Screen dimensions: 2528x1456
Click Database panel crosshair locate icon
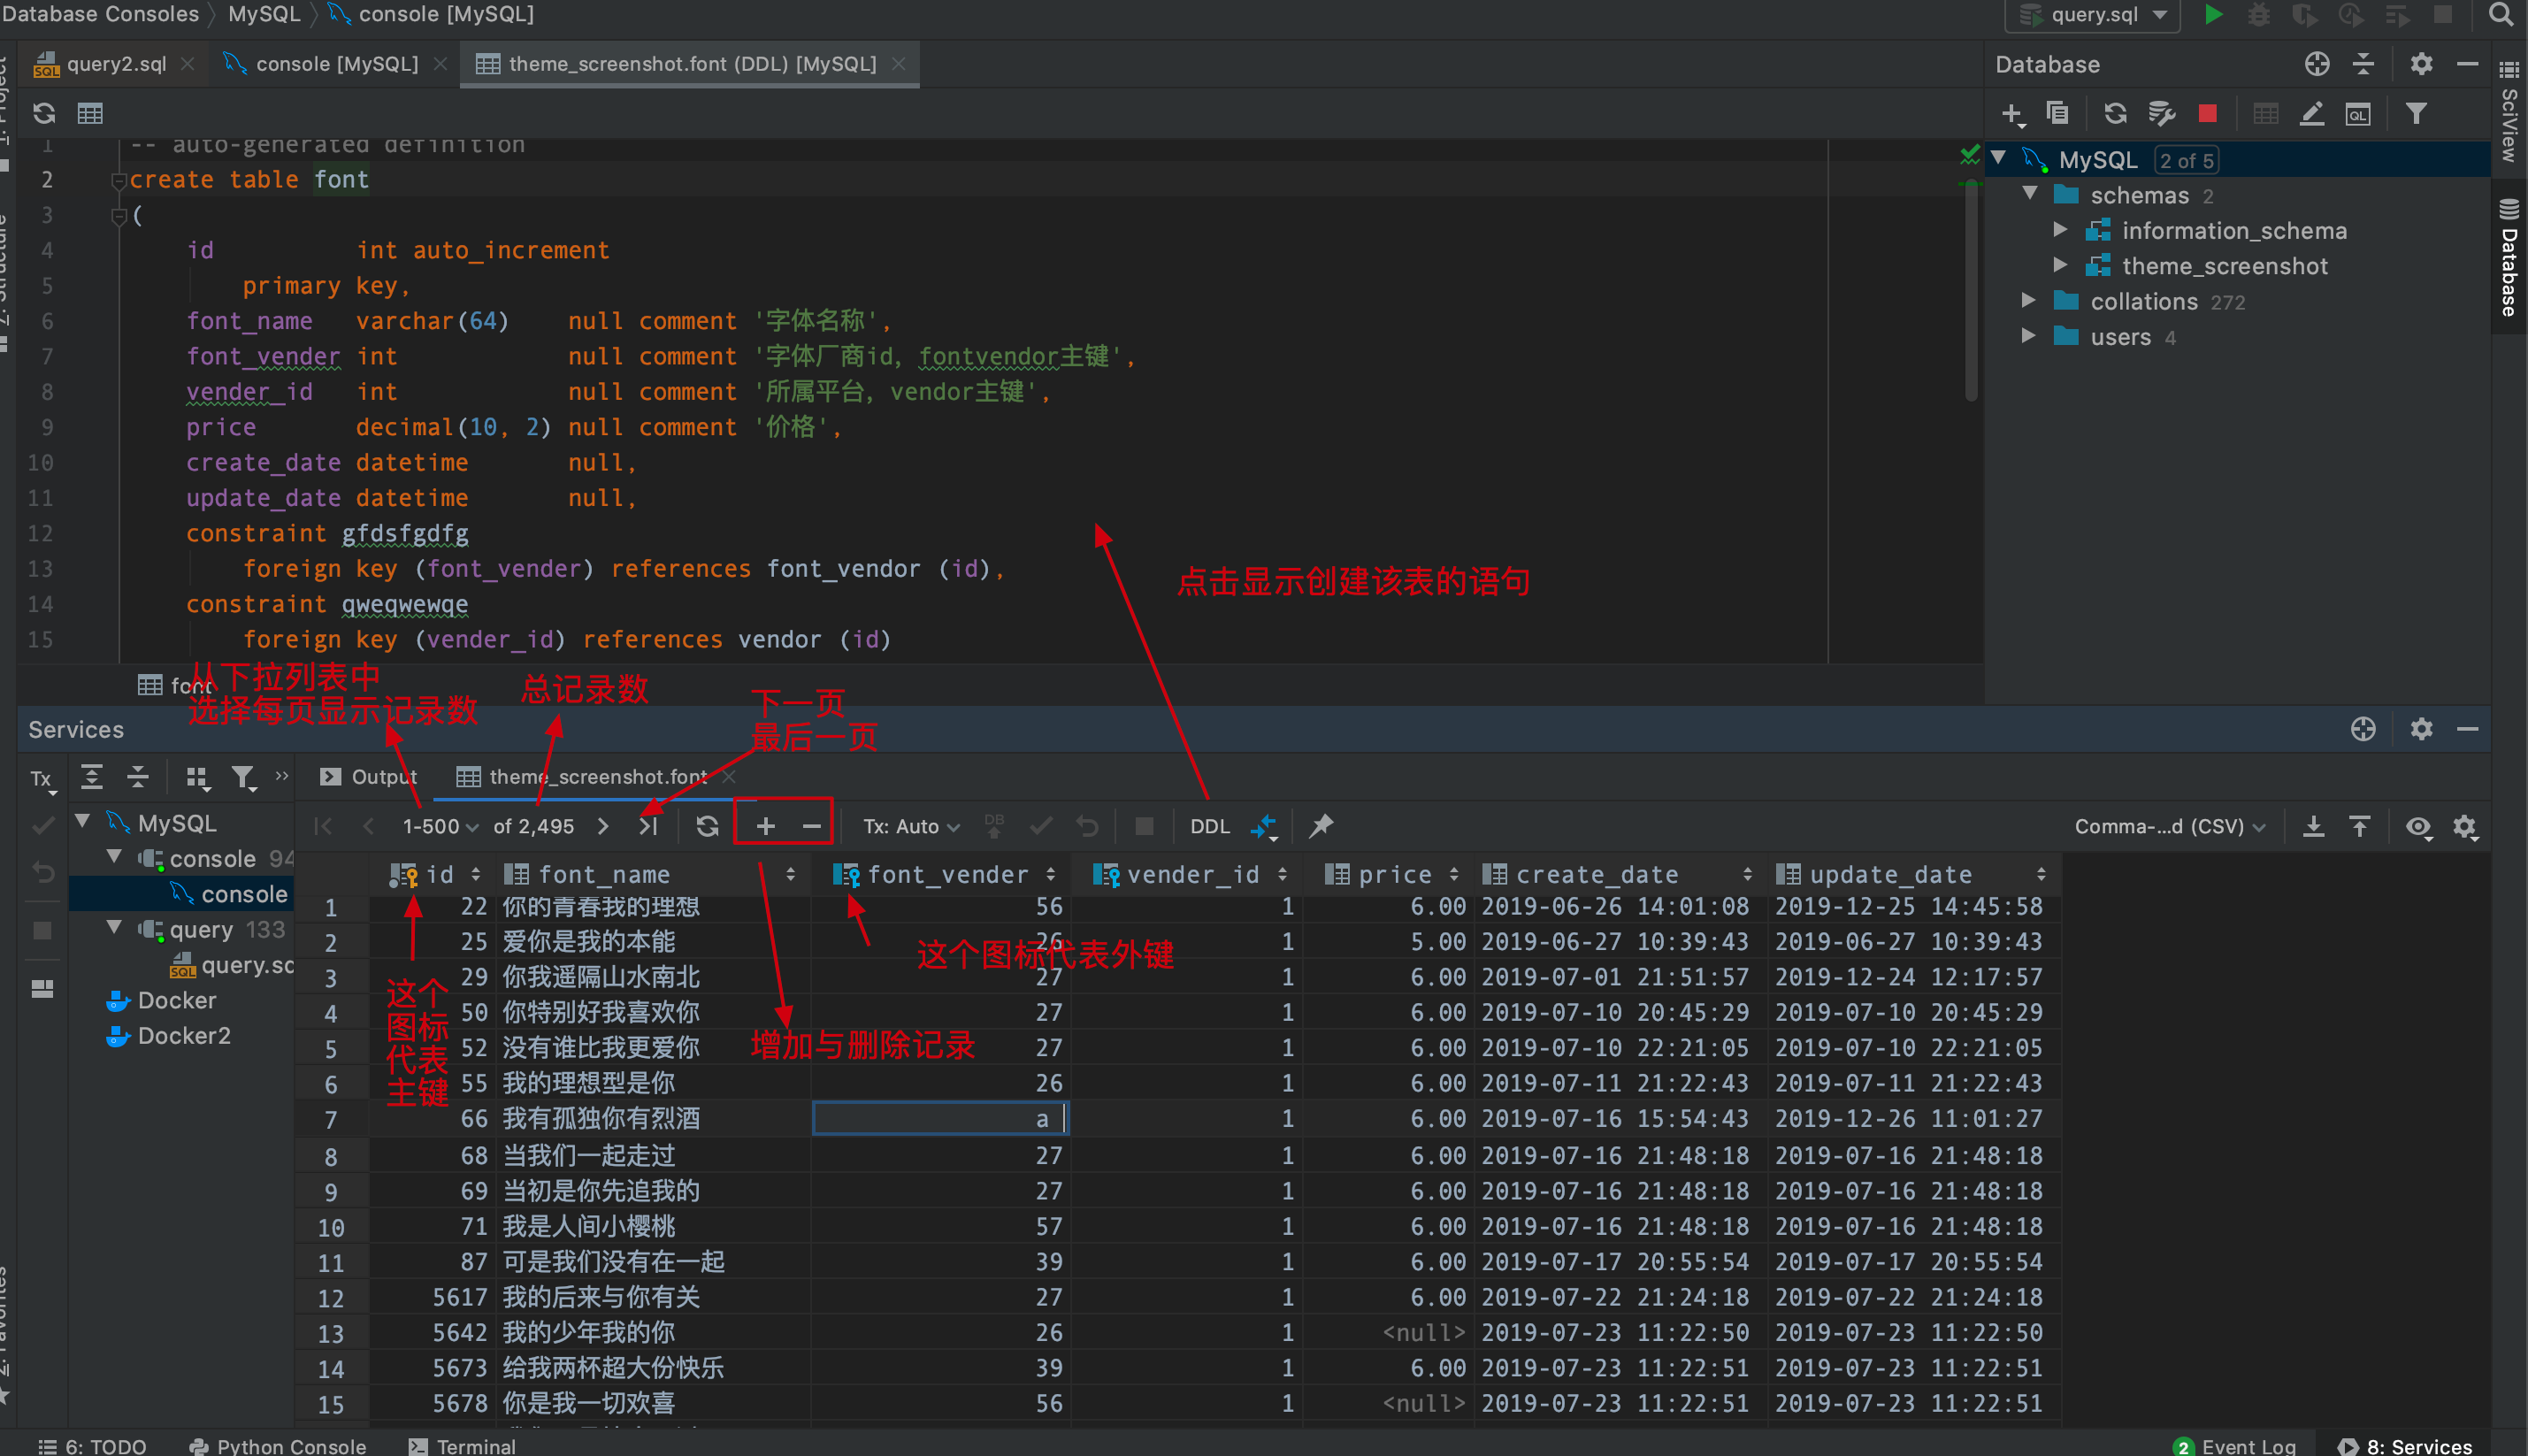point(2317,64)
